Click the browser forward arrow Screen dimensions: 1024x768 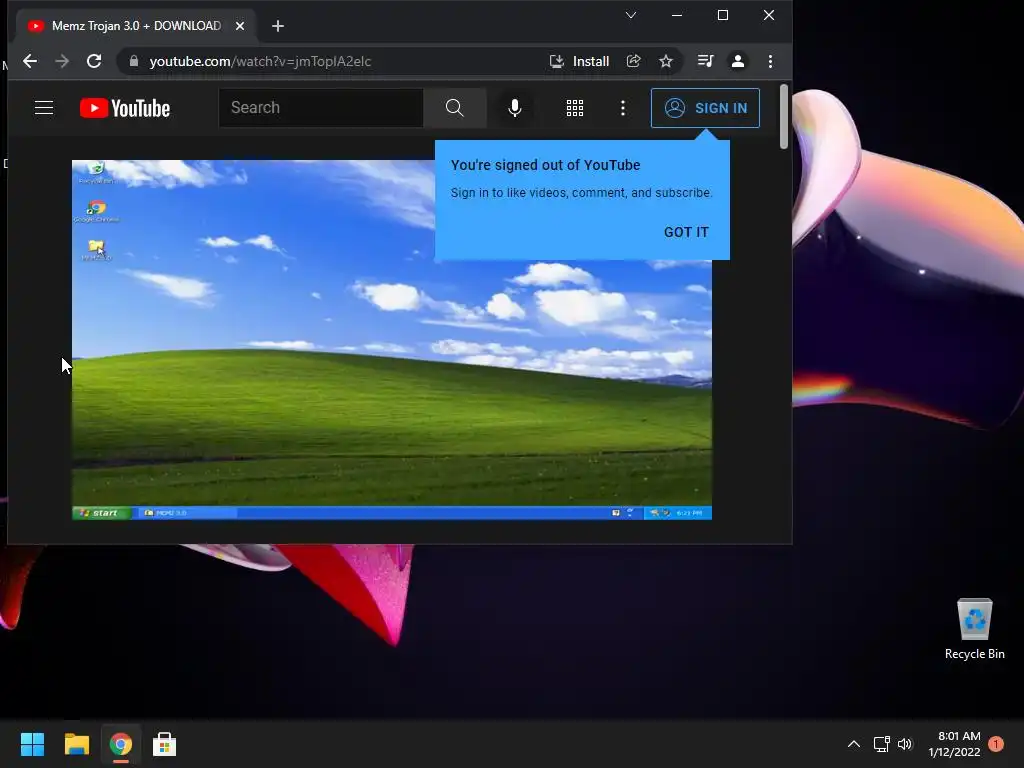(62, 61)
